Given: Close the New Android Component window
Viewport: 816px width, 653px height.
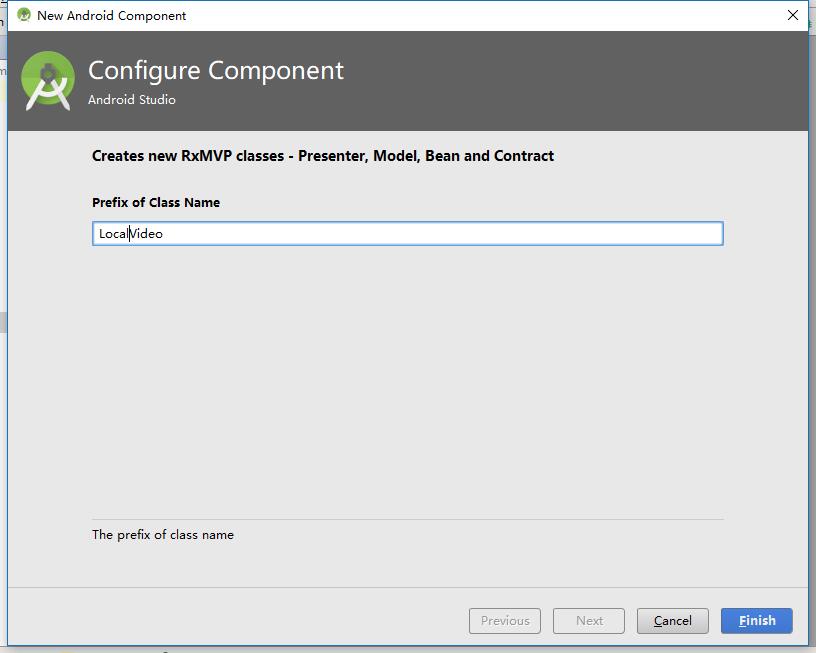Looking at the screenshot, I should [793, 15].
